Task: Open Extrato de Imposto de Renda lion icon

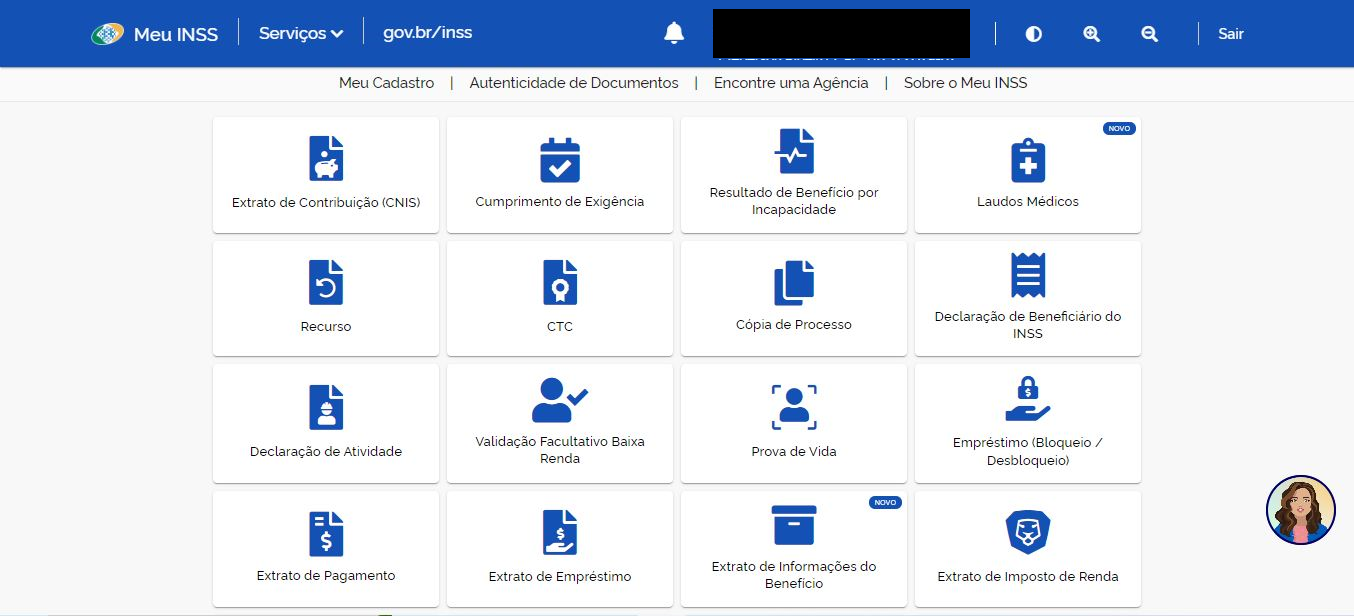Action: (1028, 533)
